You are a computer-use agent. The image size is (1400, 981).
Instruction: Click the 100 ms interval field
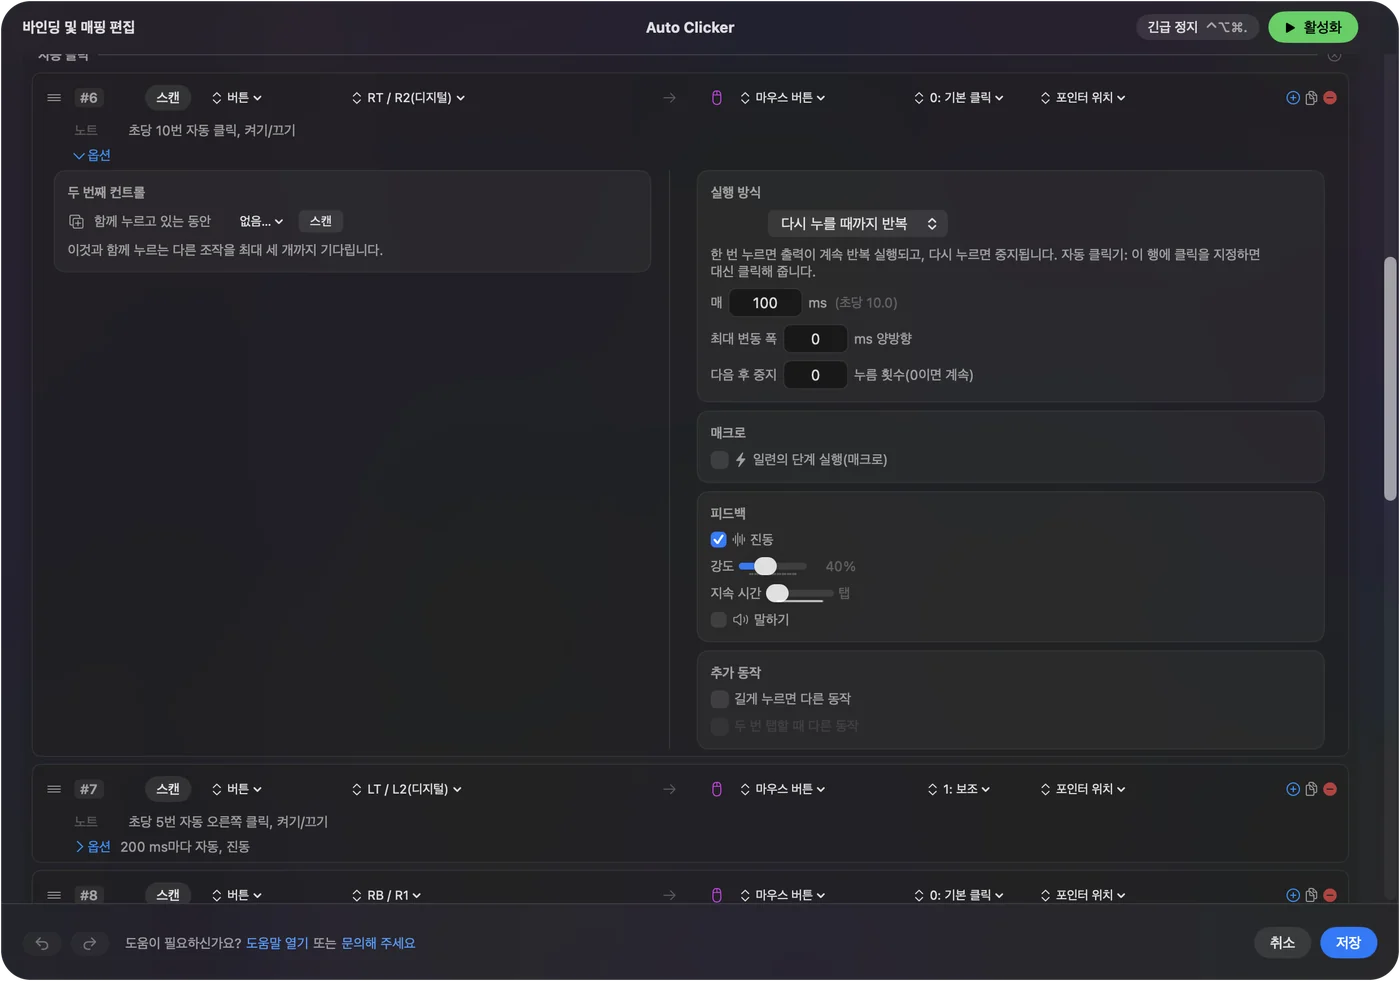click(x=765, y=303)
